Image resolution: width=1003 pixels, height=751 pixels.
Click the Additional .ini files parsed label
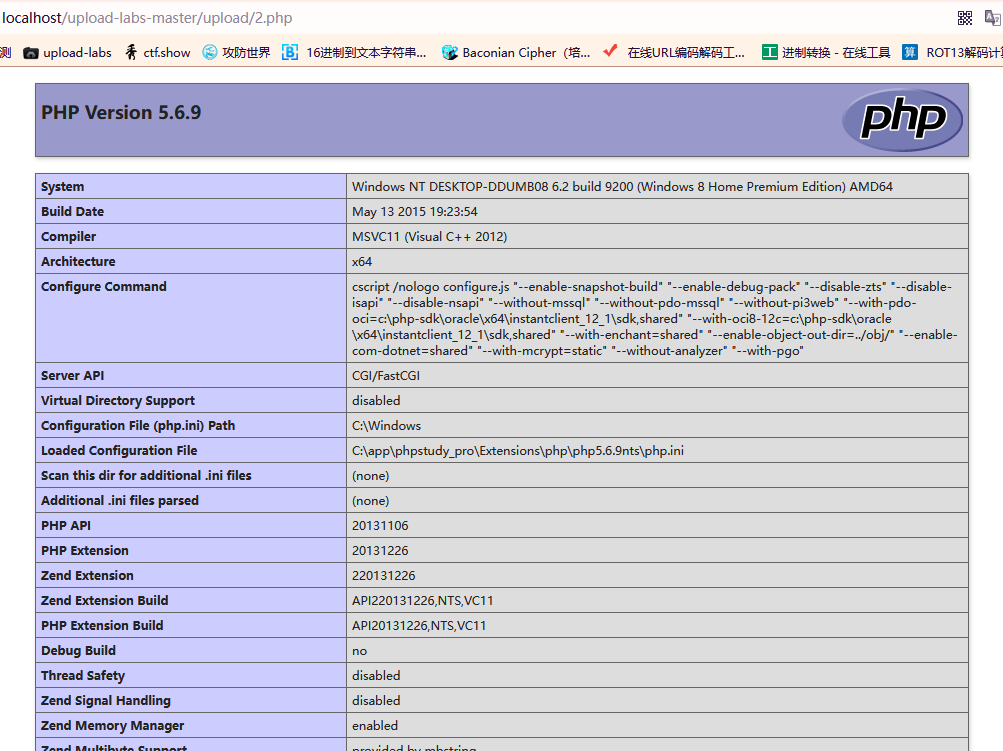(120, 500)
